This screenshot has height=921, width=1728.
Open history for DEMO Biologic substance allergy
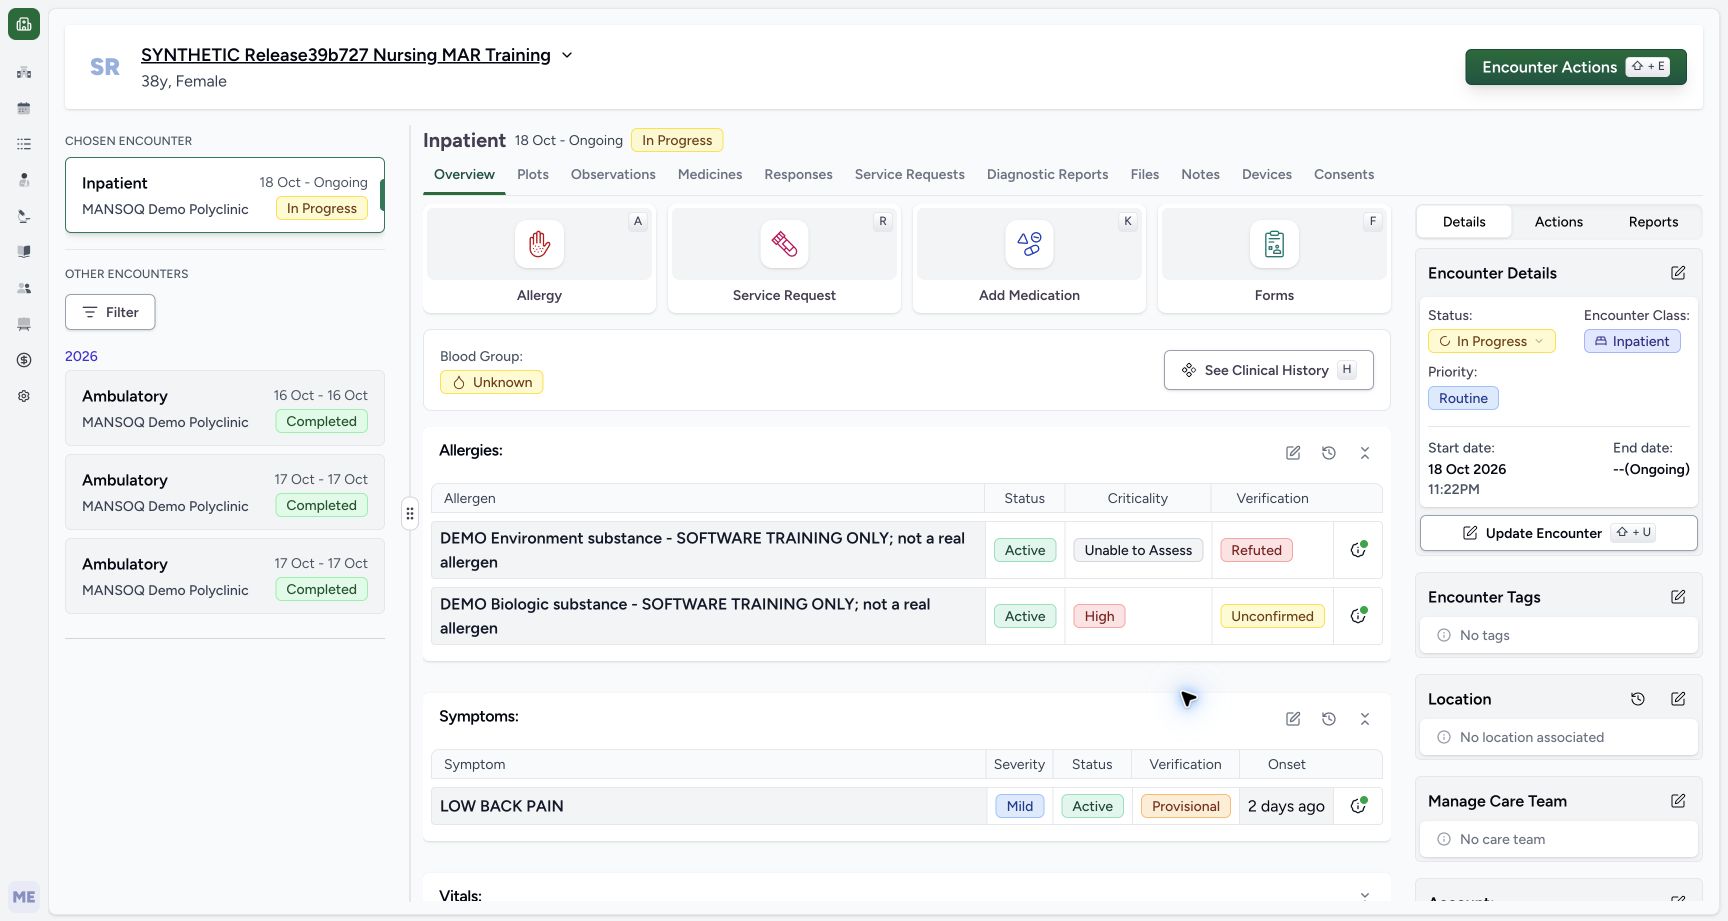[1358, 616]
